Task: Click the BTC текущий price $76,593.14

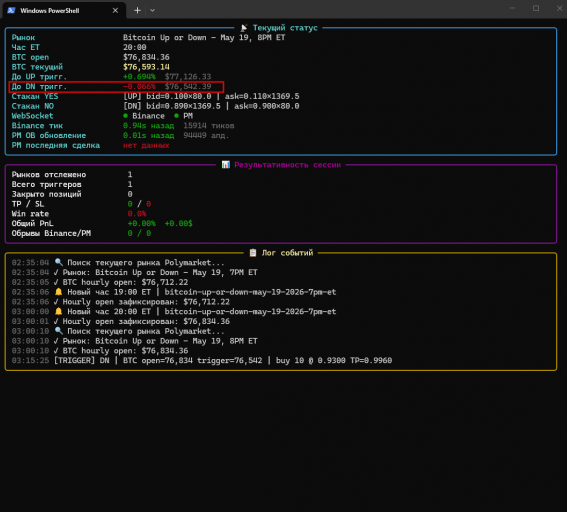Action: [x=146, y=67]
